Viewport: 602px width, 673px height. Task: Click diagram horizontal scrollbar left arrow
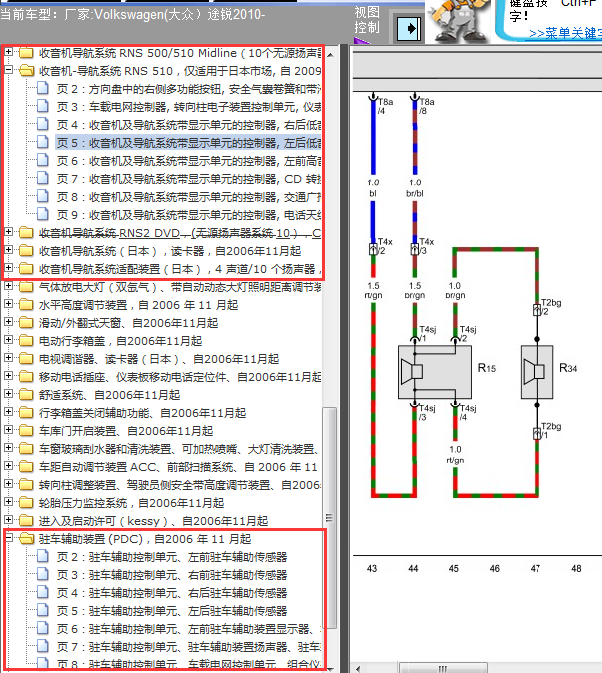point(358,668)
